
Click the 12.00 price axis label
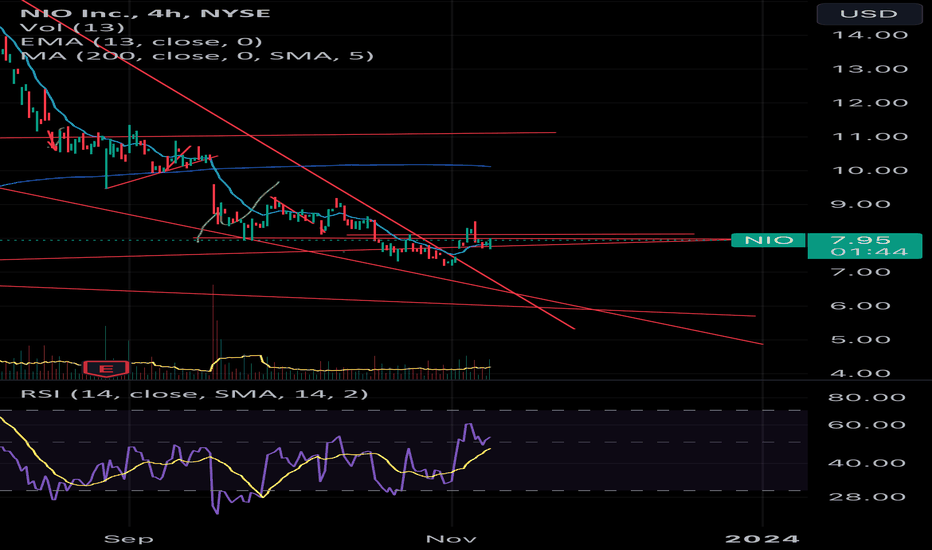[x=870, y=103]
